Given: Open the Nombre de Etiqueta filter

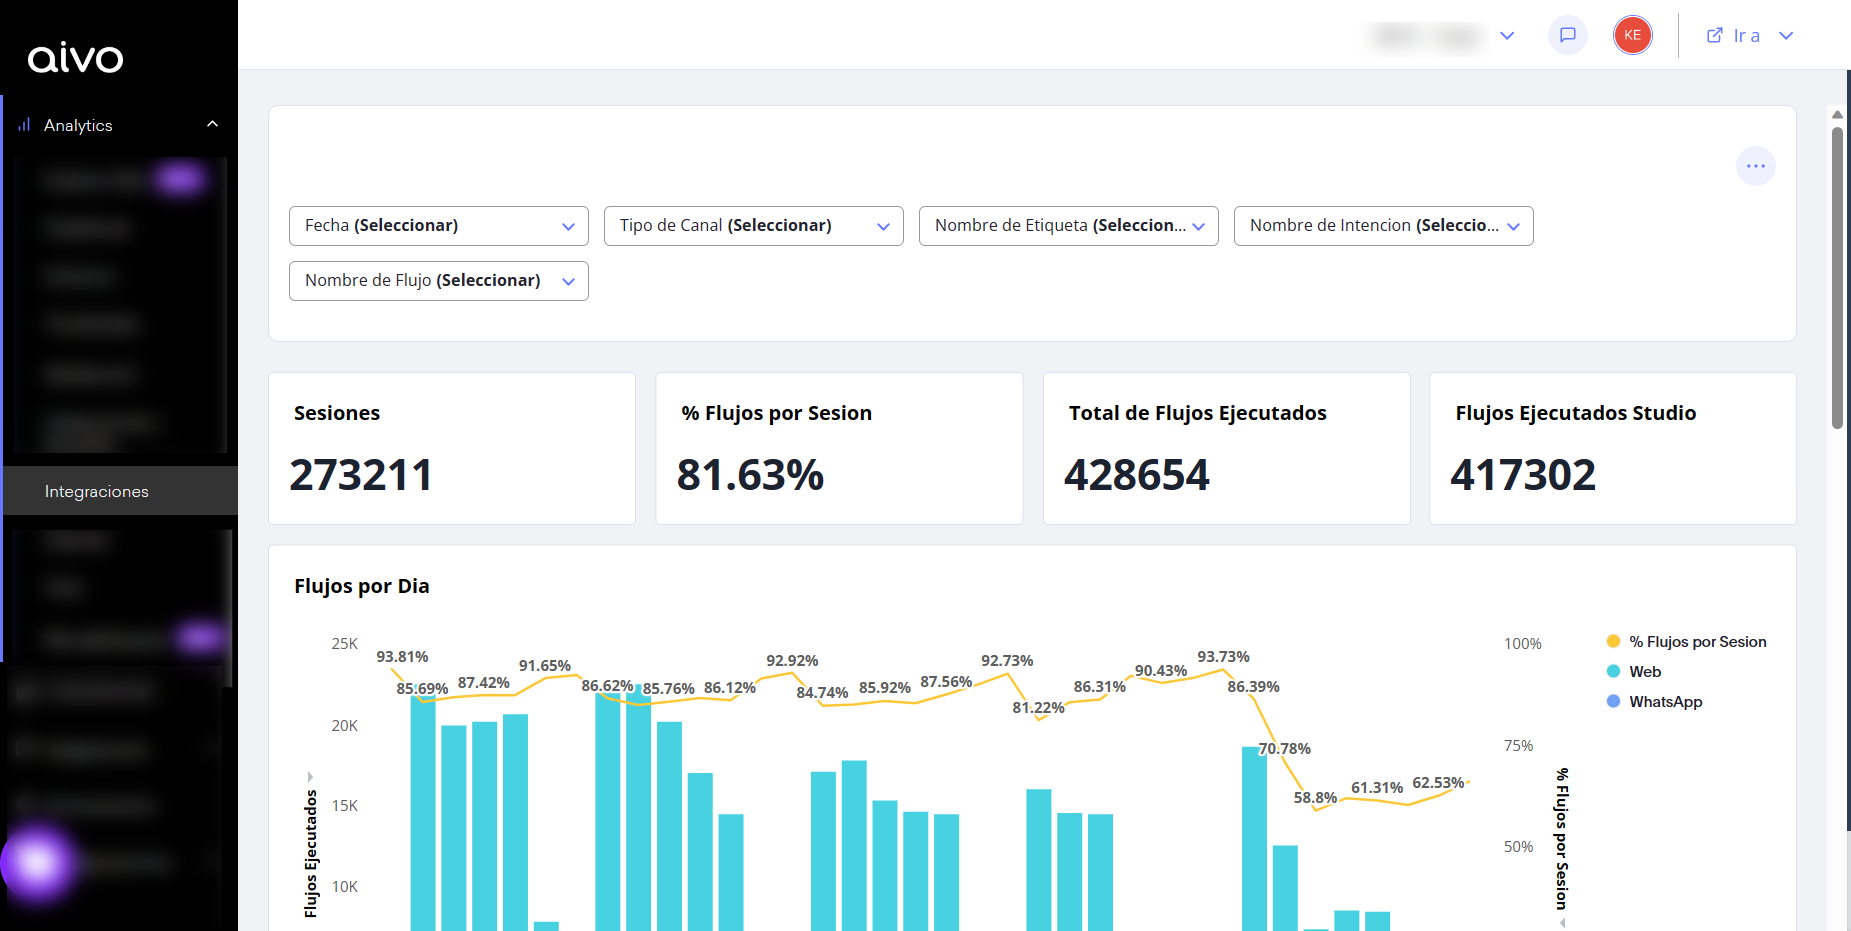Looking at the screenshot, I should tap(1068, 226).
